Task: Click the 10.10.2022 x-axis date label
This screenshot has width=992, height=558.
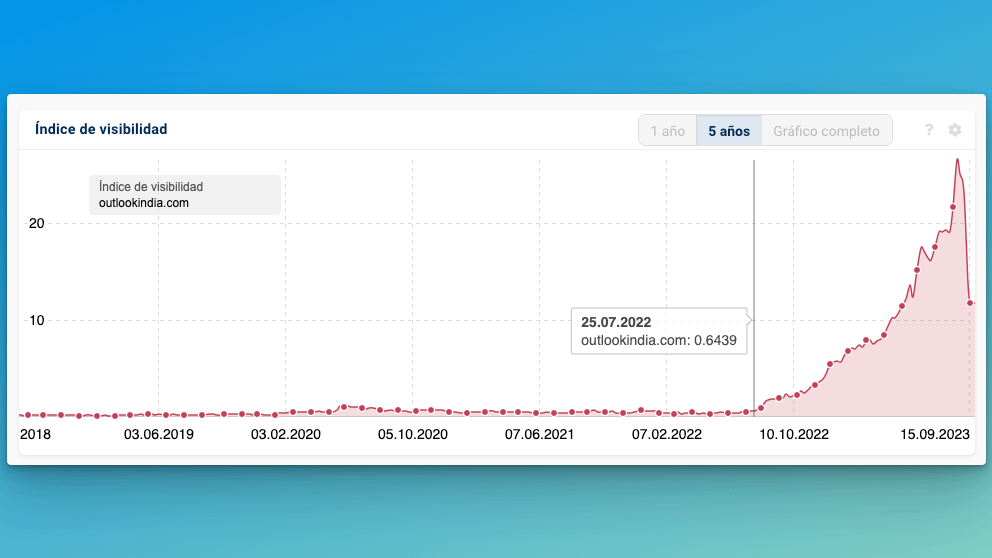Action: pyautogui.click(x=794, y=435)
